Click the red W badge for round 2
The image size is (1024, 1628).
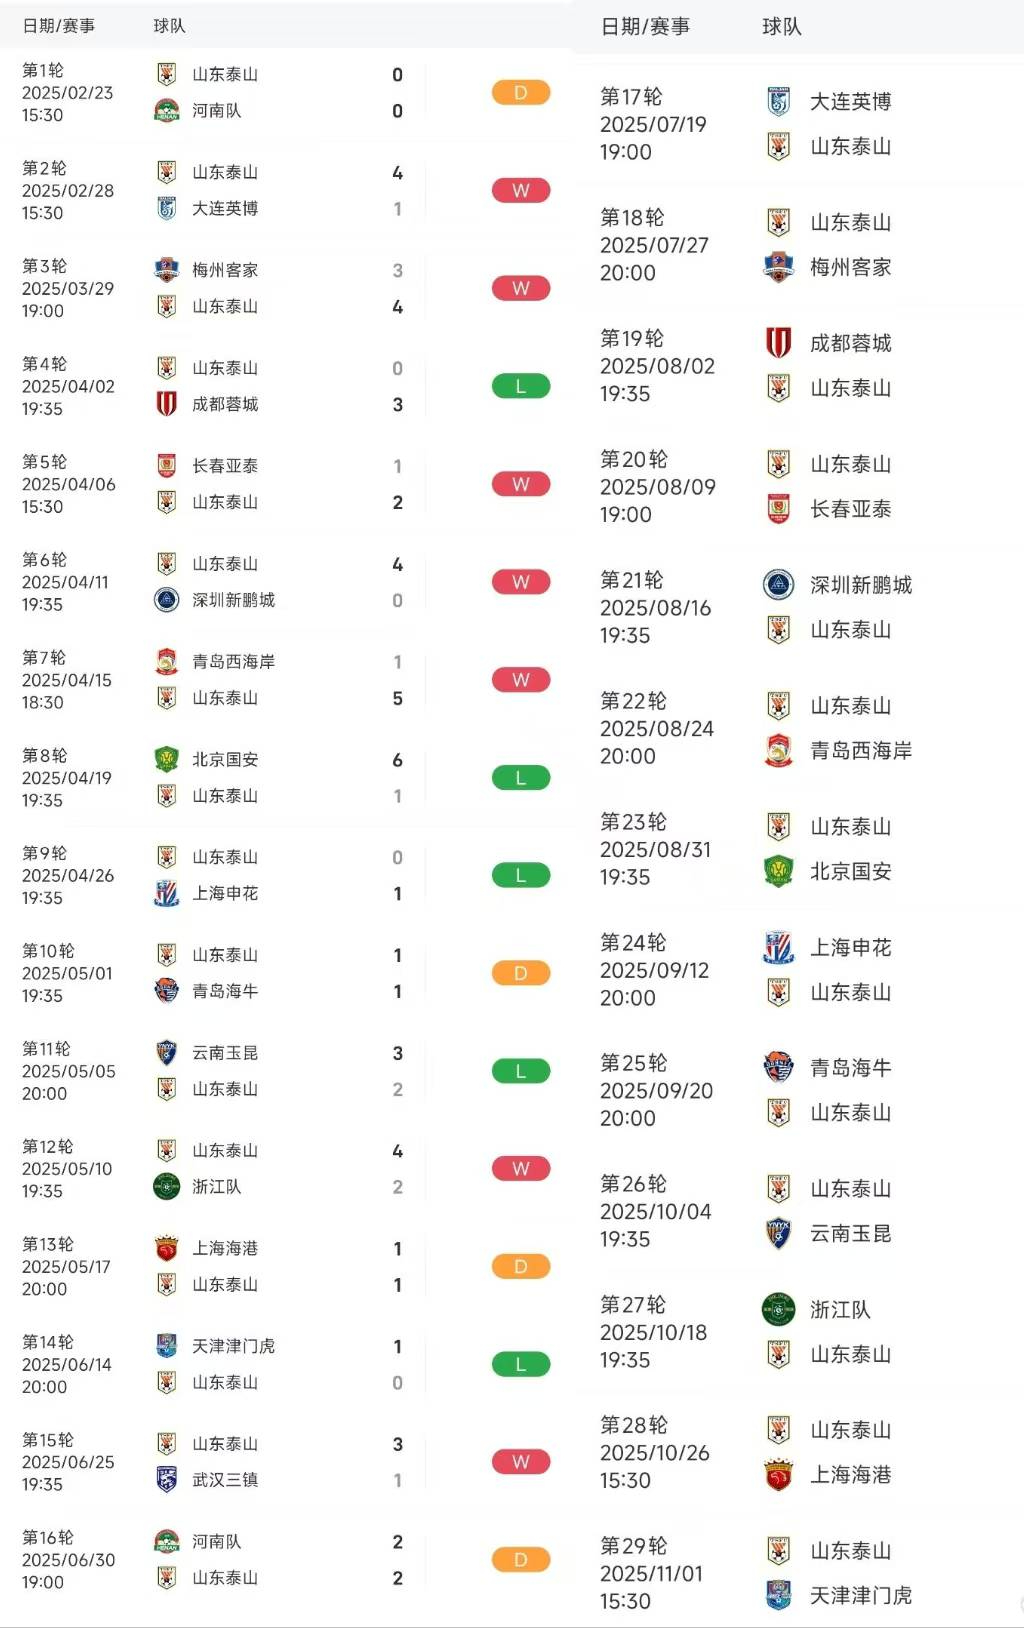[x=520, y=191]
